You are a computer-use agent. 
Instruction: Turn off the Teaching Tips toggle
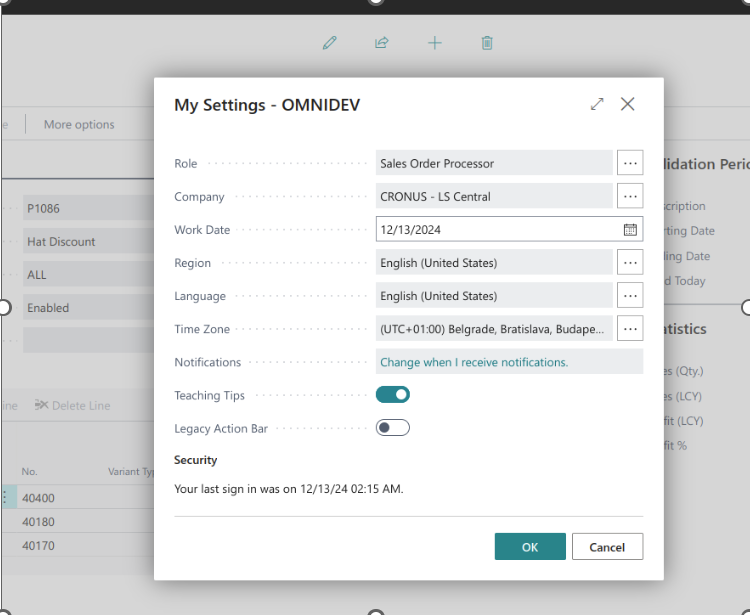tap(393, 395)
